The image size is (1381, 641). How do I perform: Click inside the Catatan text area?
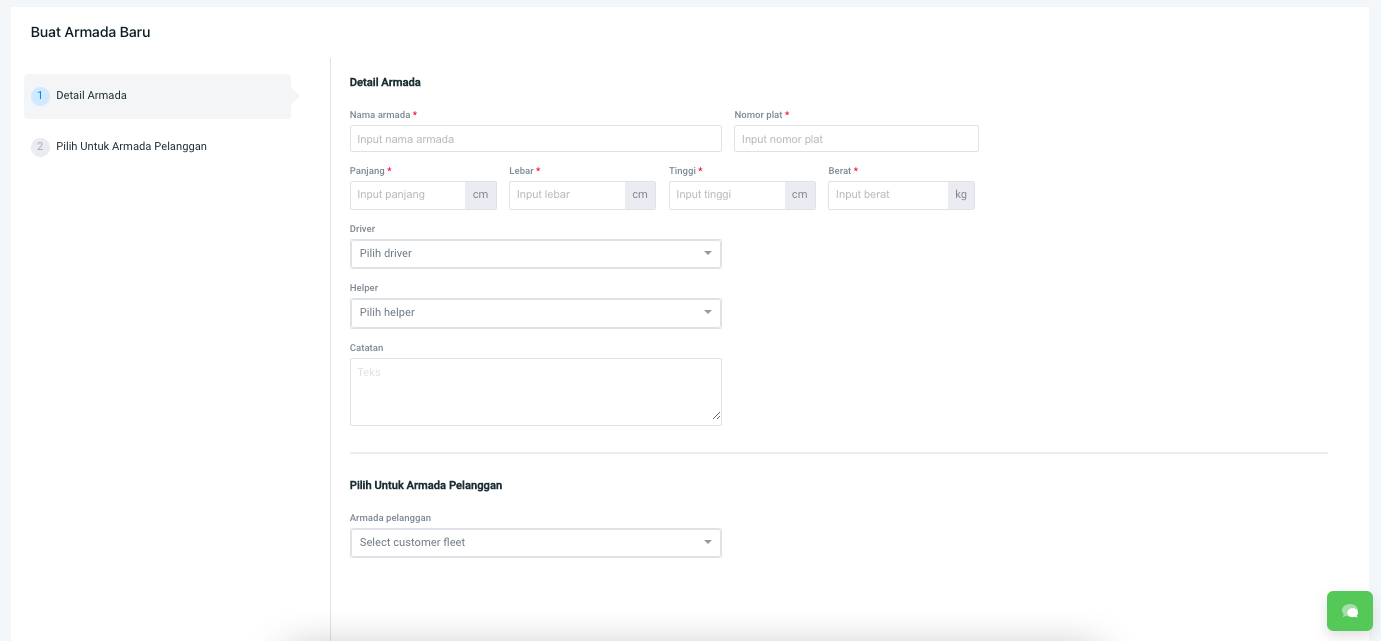point(535,391)
